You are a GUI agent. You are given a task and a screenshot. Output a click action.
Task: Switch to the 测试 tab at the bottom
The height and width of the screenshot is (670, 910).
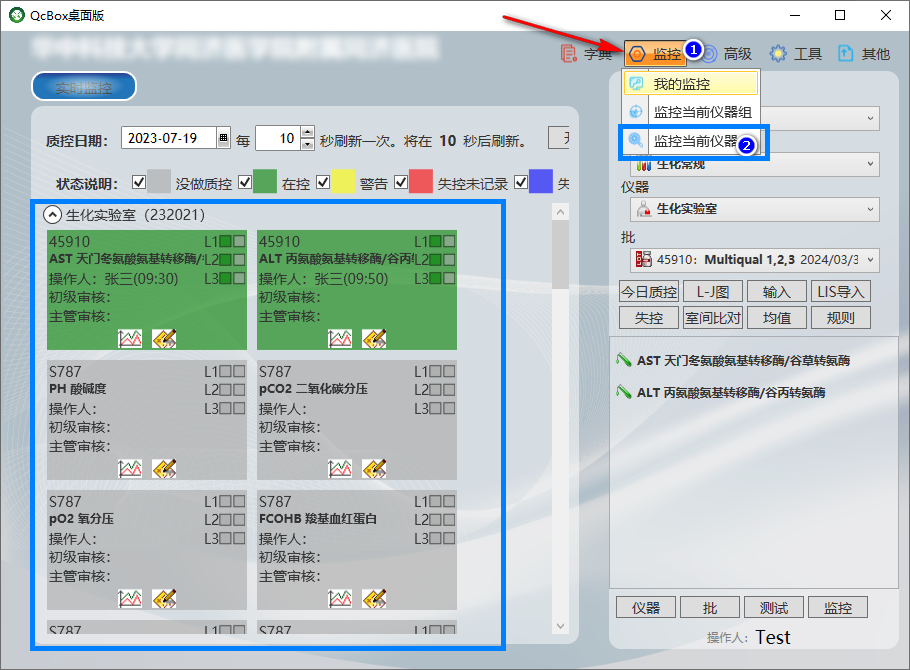(774, 607)
